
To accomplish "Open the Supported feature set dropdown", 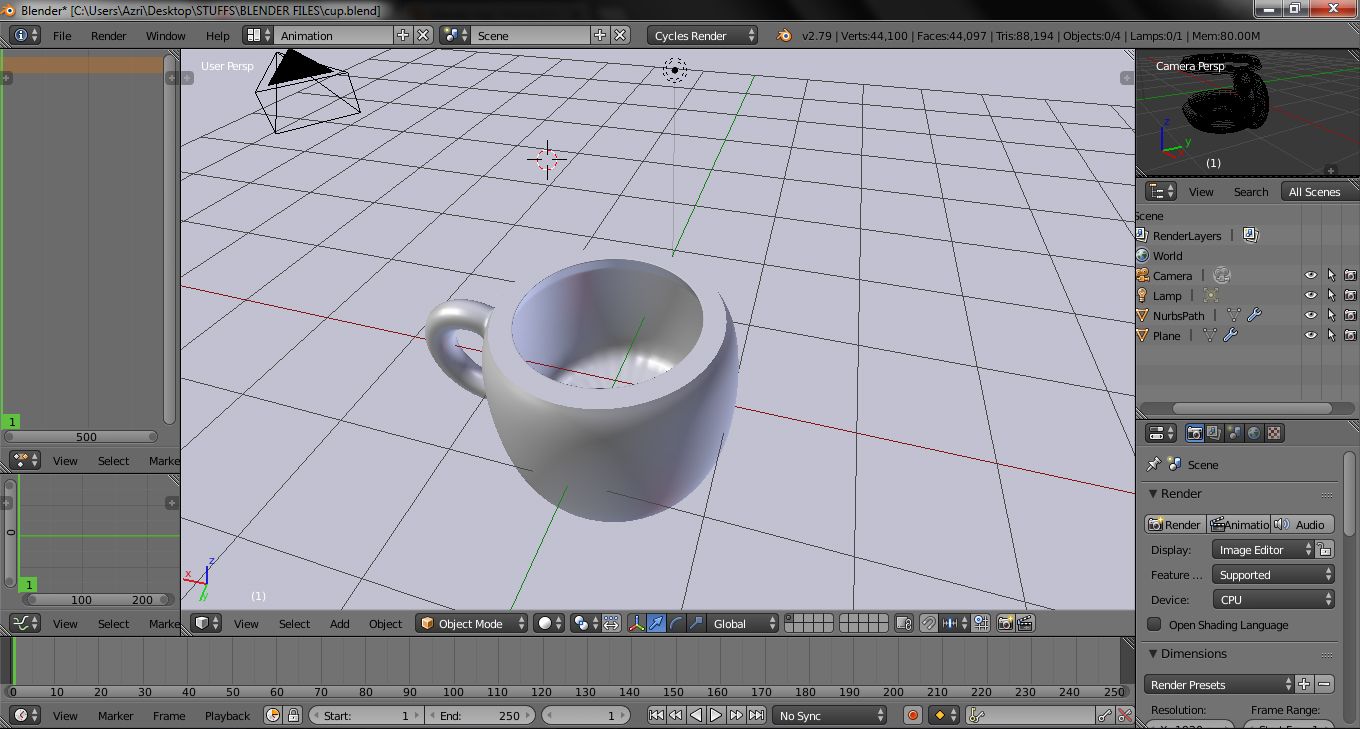I will click(1273, 574).
